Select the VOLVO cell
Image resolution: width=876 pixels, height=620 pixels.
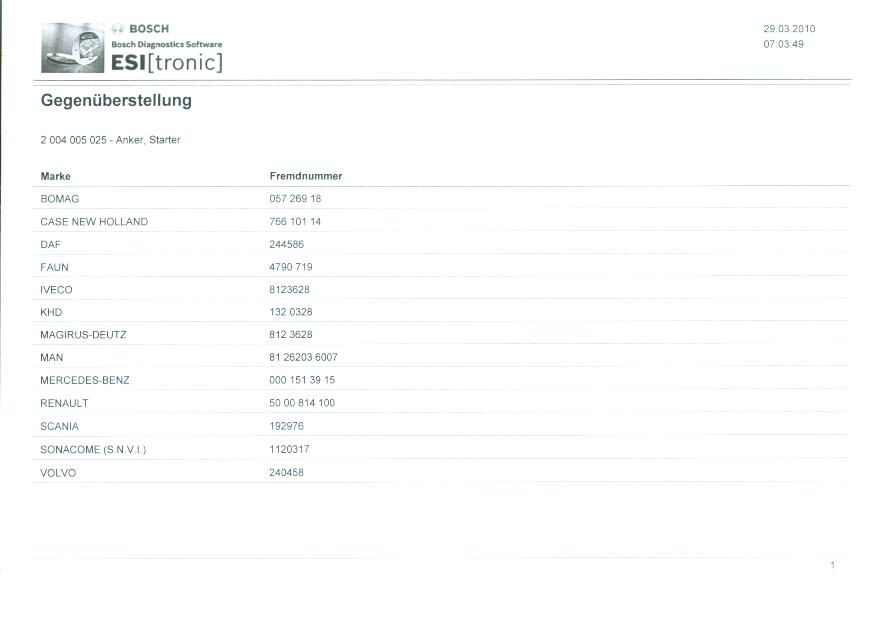coord(58,473)
